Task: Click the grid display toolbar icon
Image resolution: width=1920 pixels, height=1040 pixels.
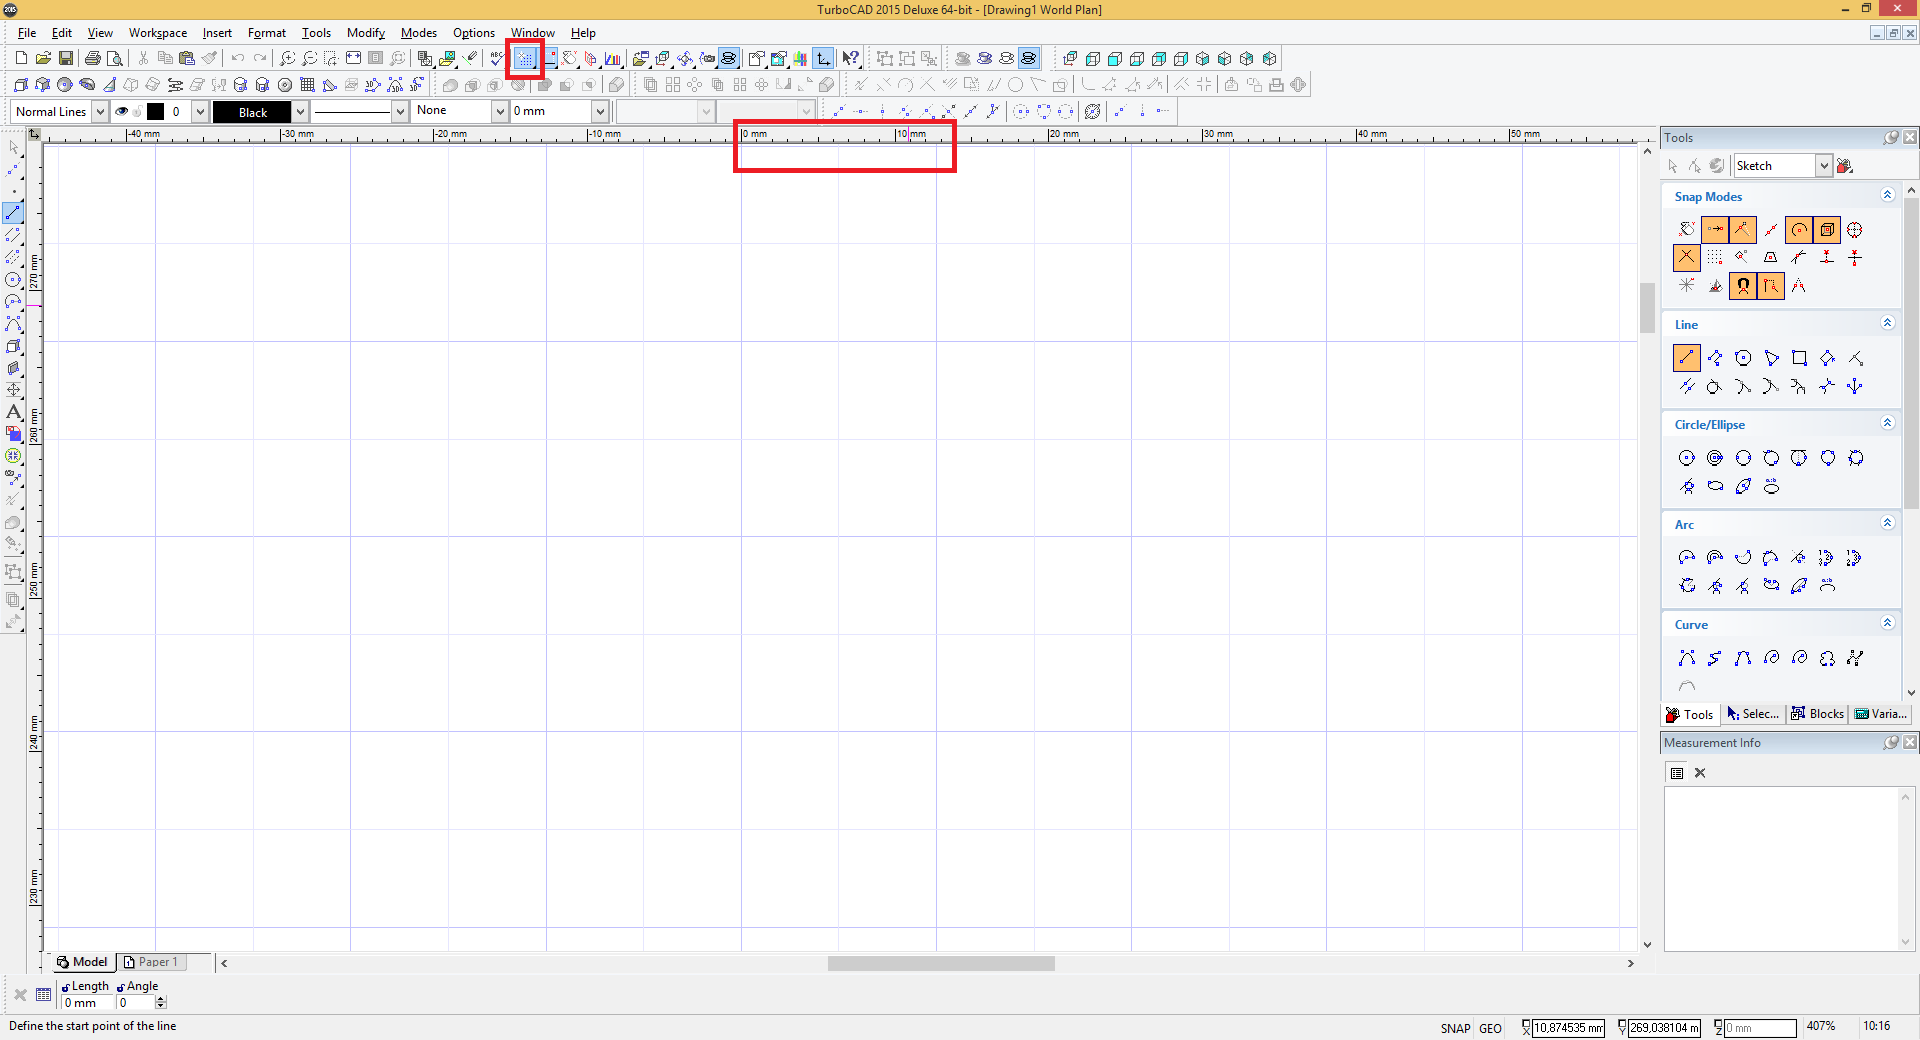Action: pyautogui.click(x=525, y=59)
